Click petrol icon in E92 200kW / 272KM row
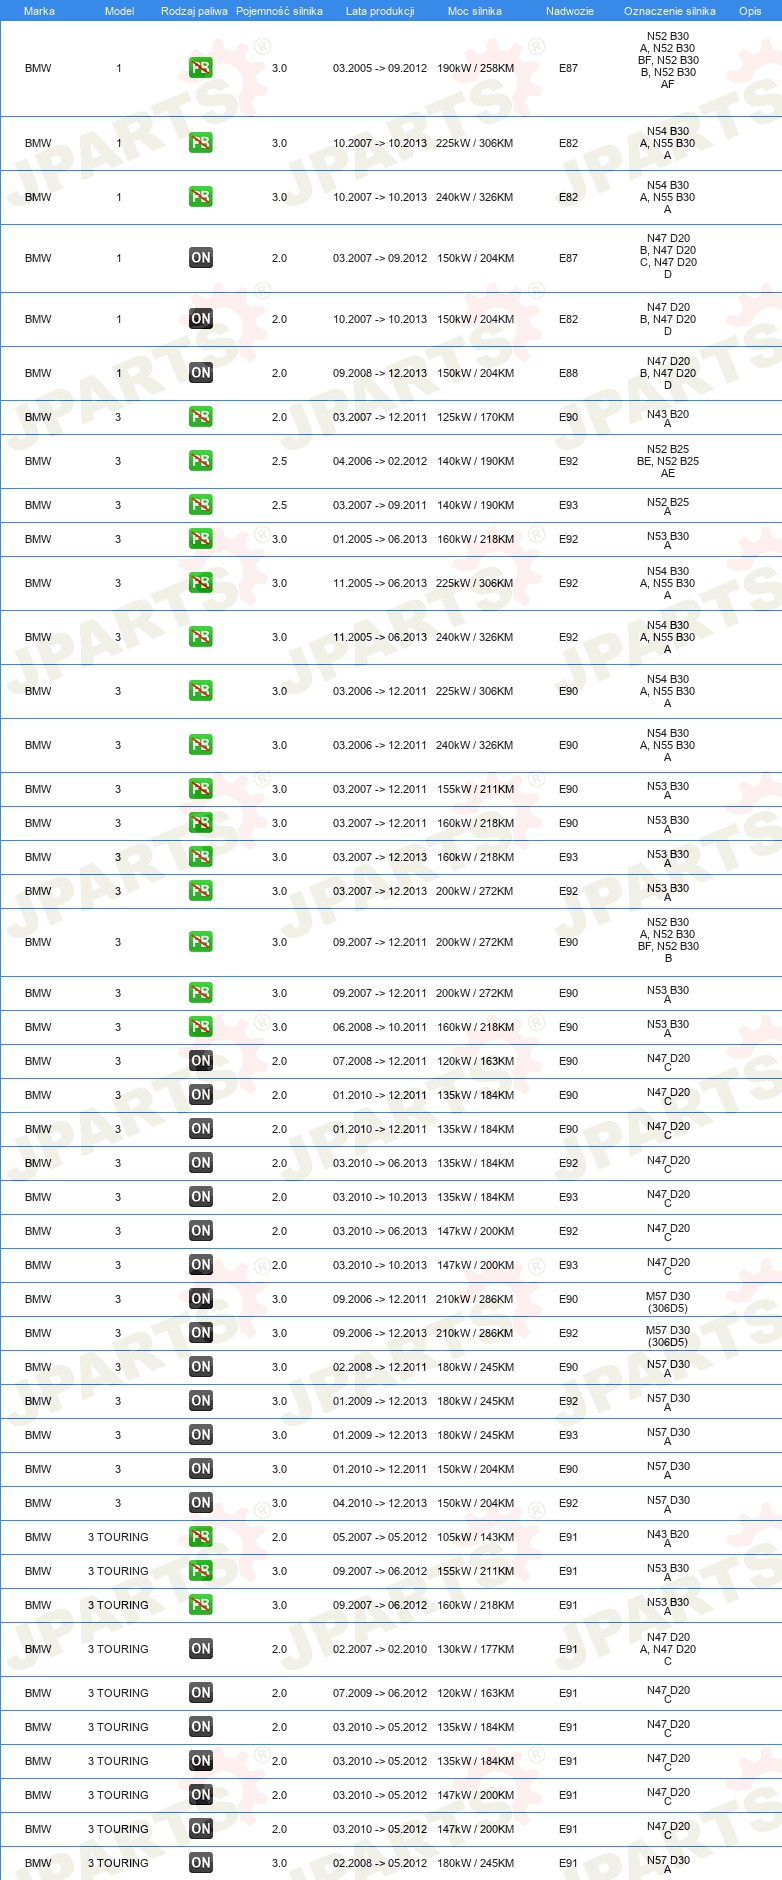The image size is (782, 1880). 201,891
